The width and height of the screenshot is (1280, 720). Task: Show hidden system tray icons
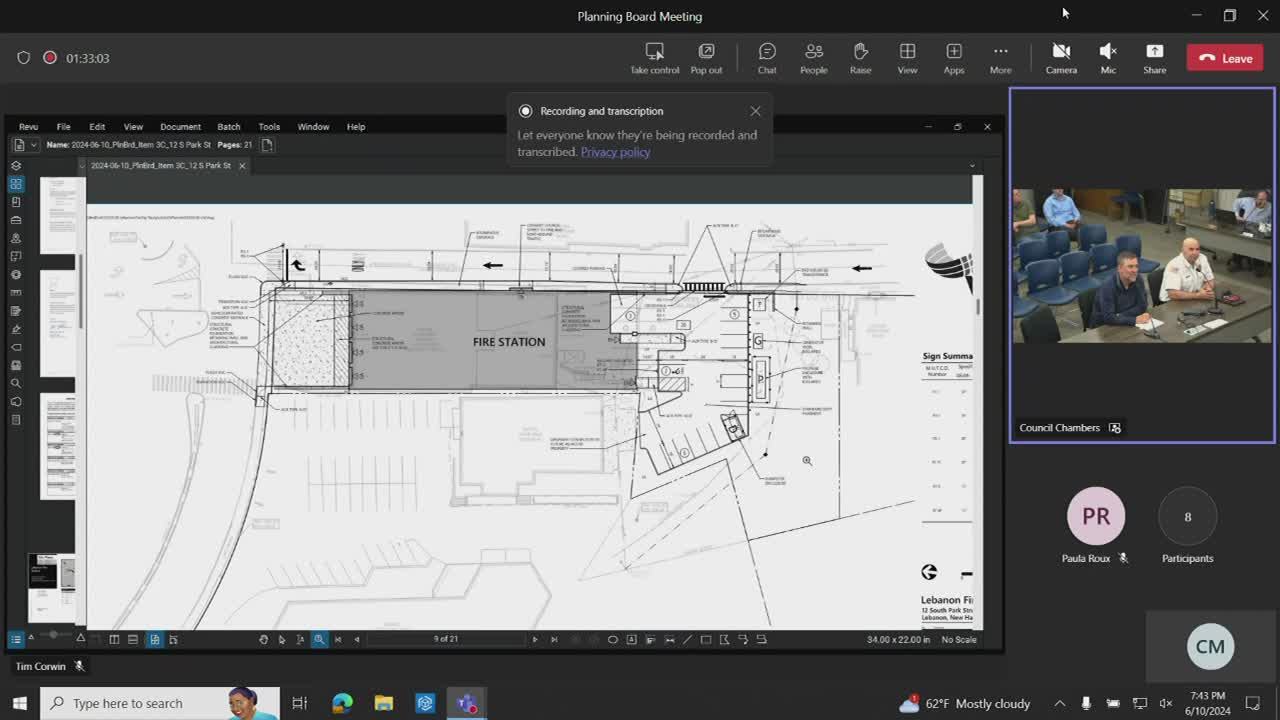tap(1059, 703)
